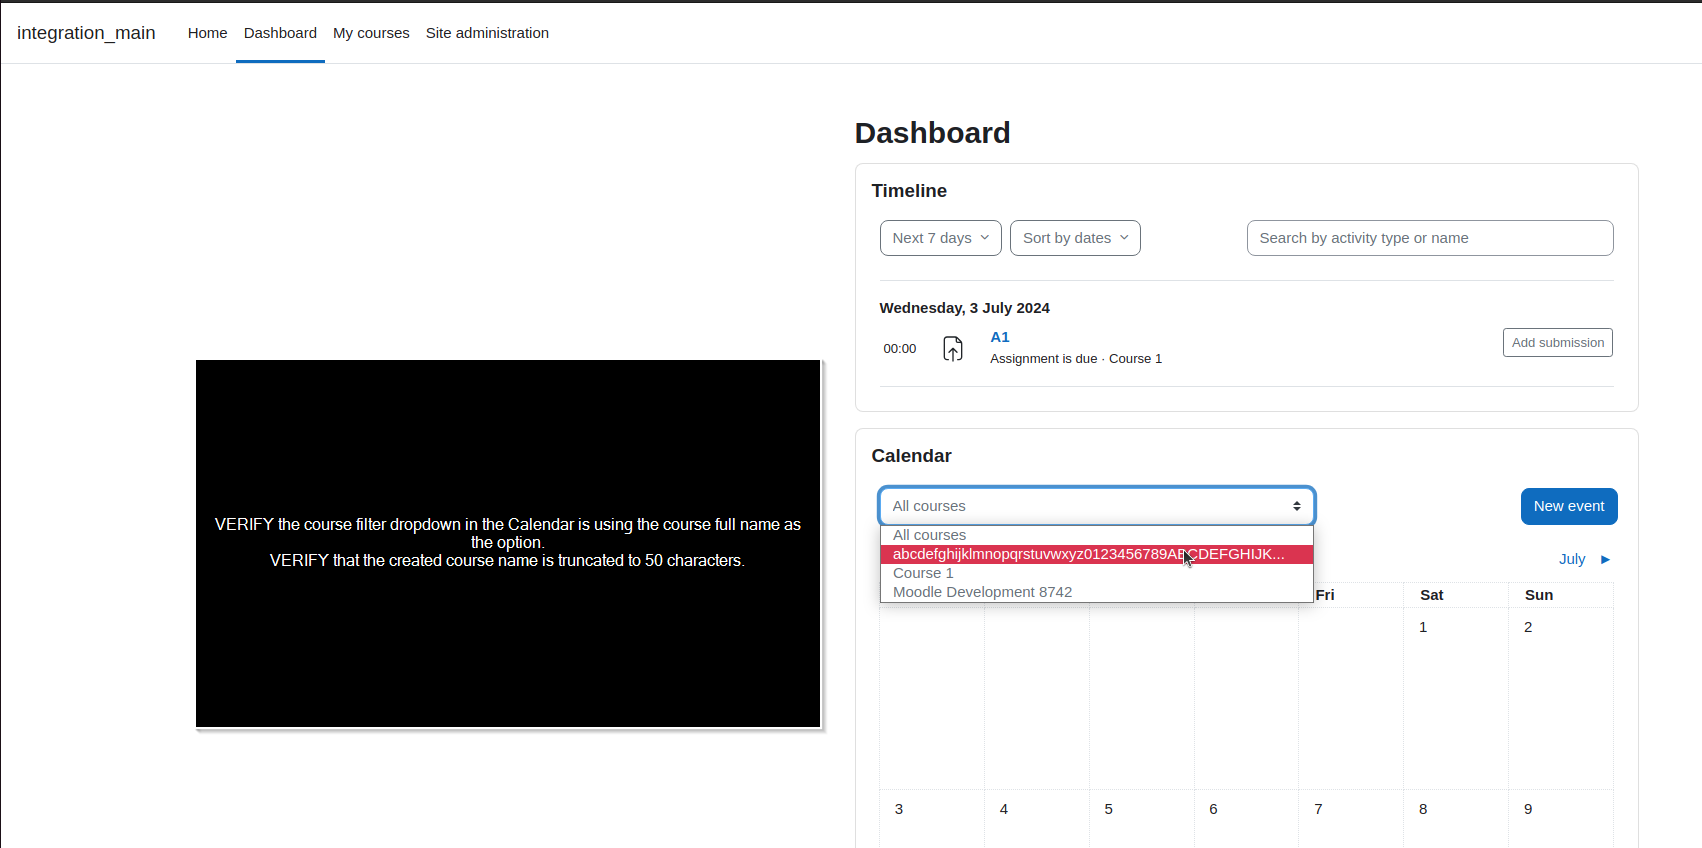Click the Sun column header
Screen dimensions: 1702x848
pyautogui.click(x=1538, y=595)
